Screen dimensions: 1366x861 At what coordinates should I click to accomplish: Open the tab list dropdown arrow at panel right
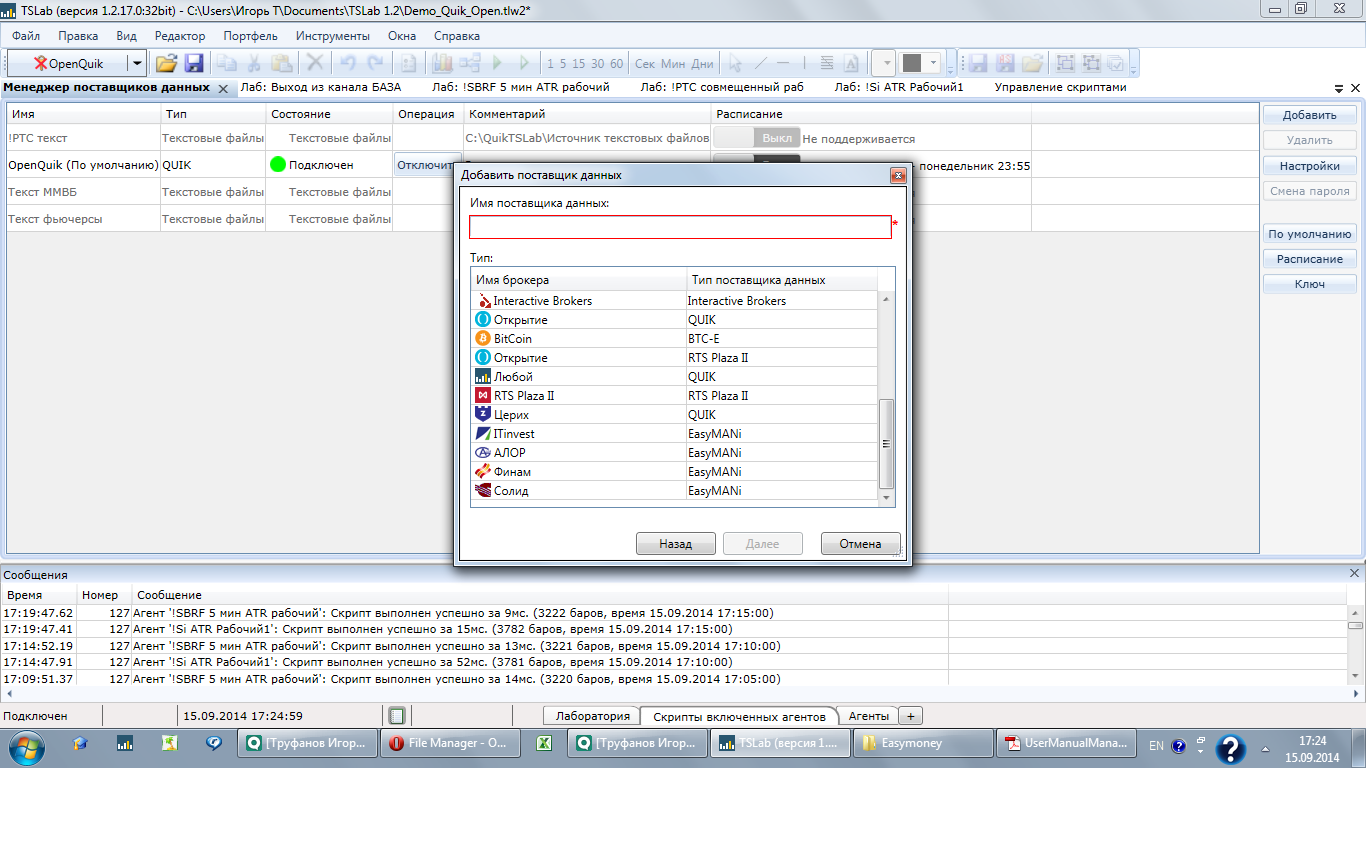click(1340, 89)
